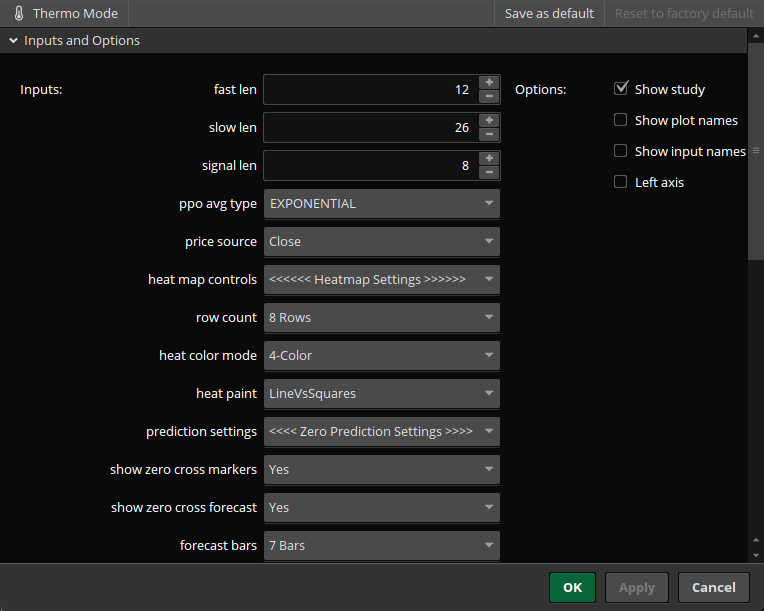Viewport: 764px width, 611px height.
Task: Click the scrollbar up arrow at top
Action: tap(756, 36)
